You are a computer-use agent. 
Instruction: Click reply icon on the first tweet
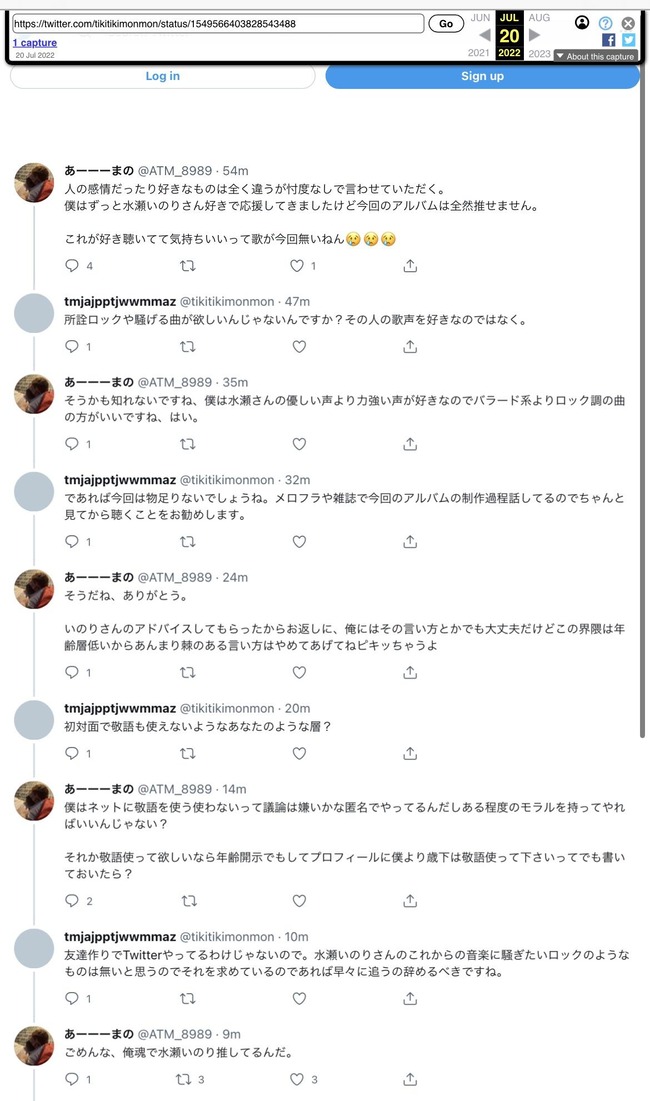point(71,266)
